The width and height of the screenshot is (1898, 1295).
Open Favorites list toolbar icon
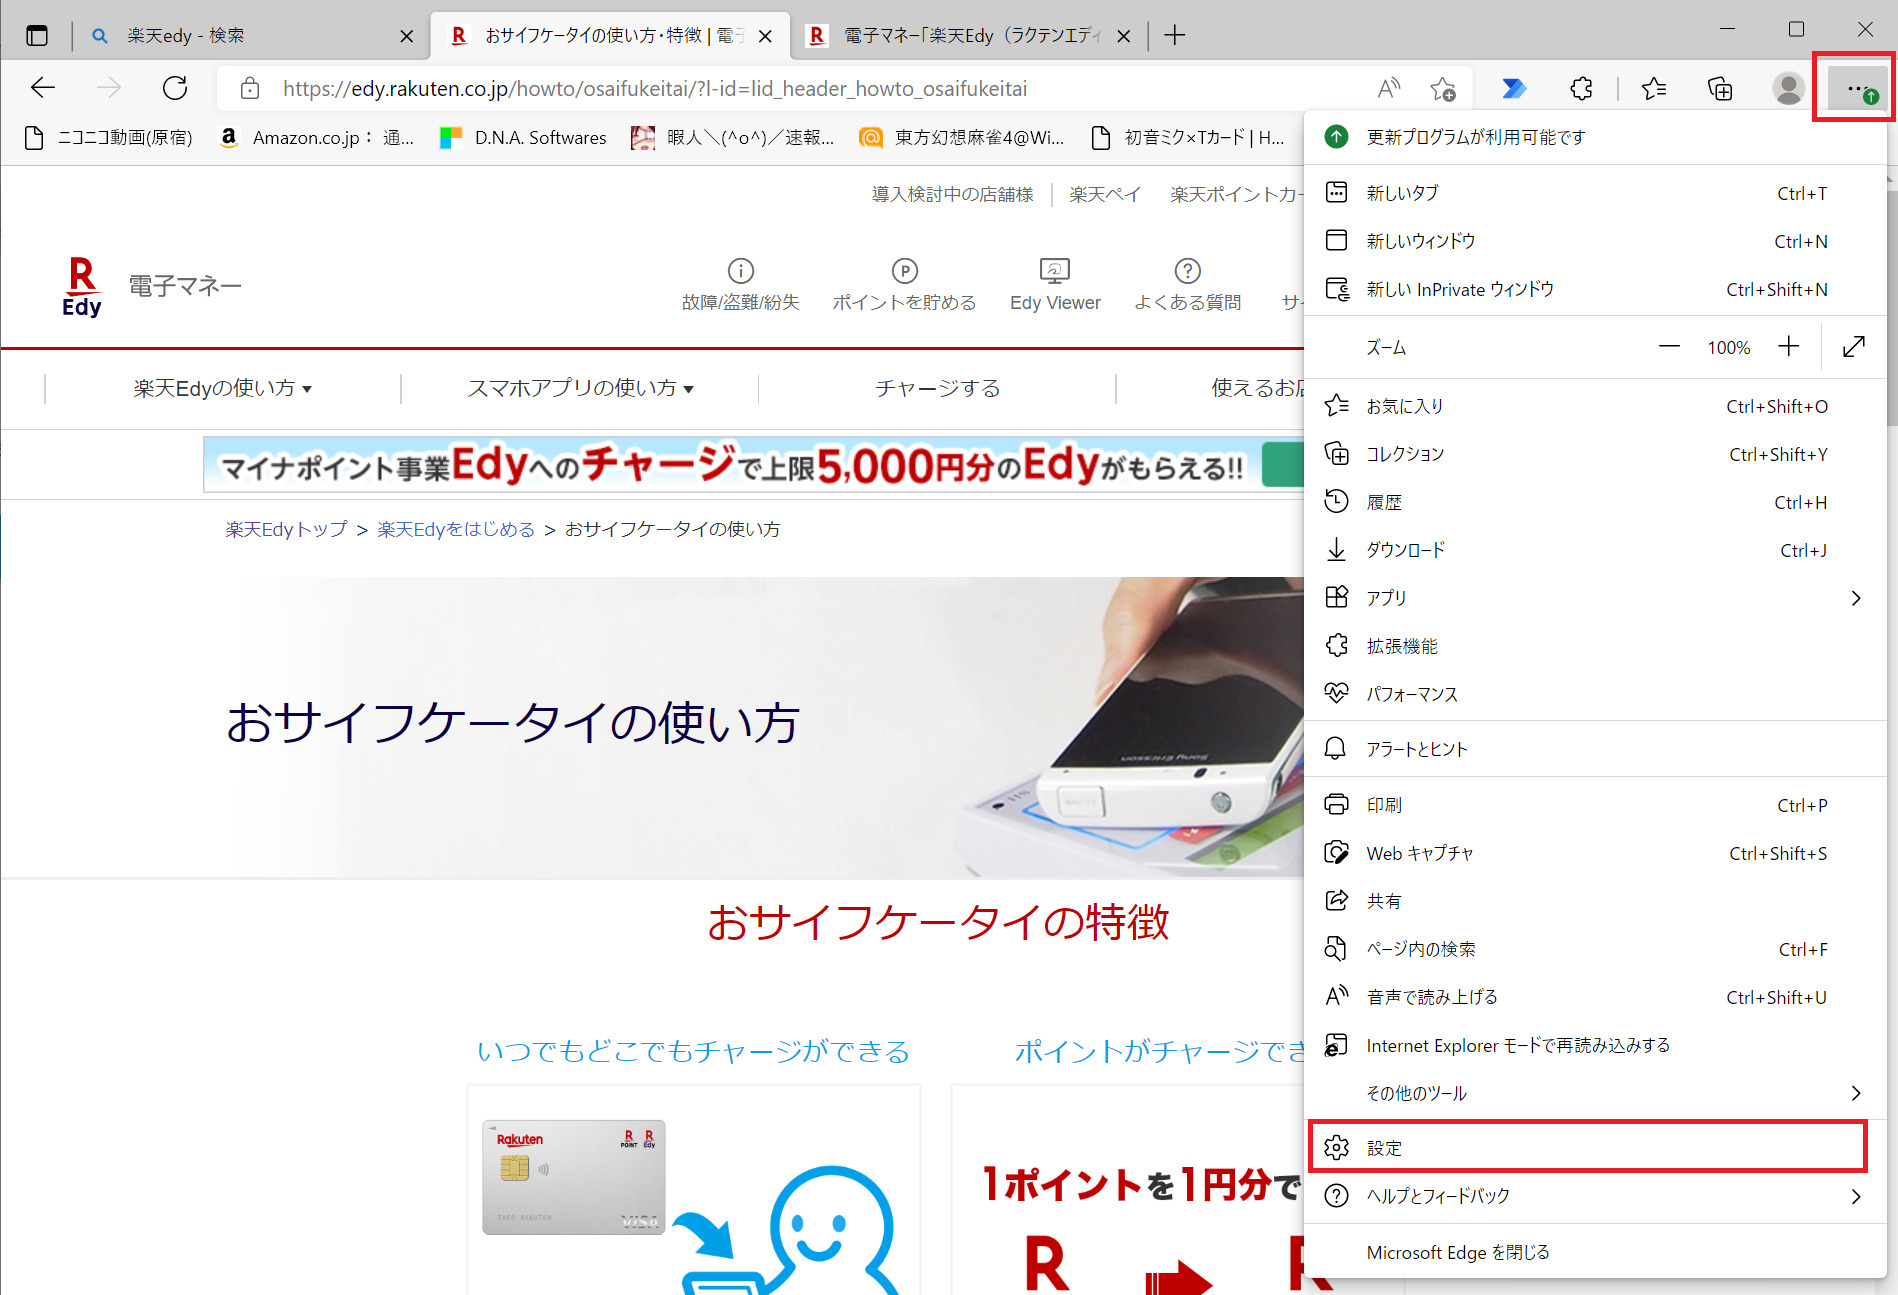[x=1654, y=88]
